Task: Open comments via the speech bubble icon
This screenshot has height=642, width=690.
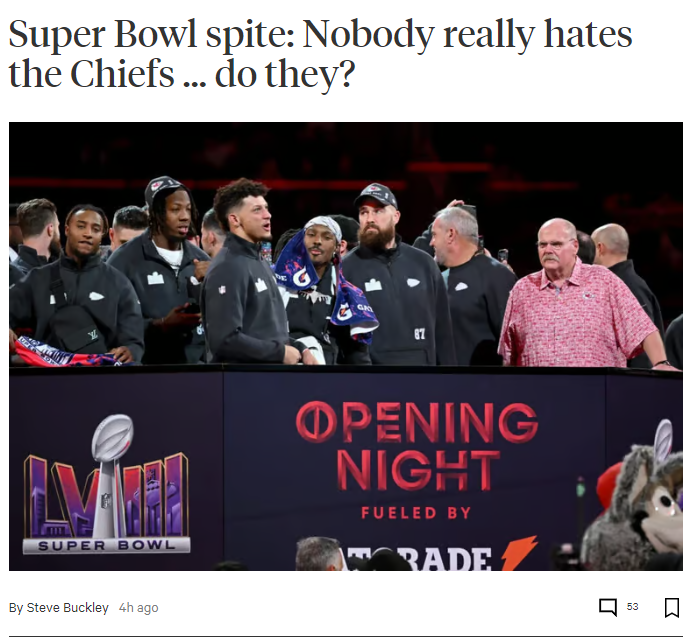Action: click(x=608, y=607)
